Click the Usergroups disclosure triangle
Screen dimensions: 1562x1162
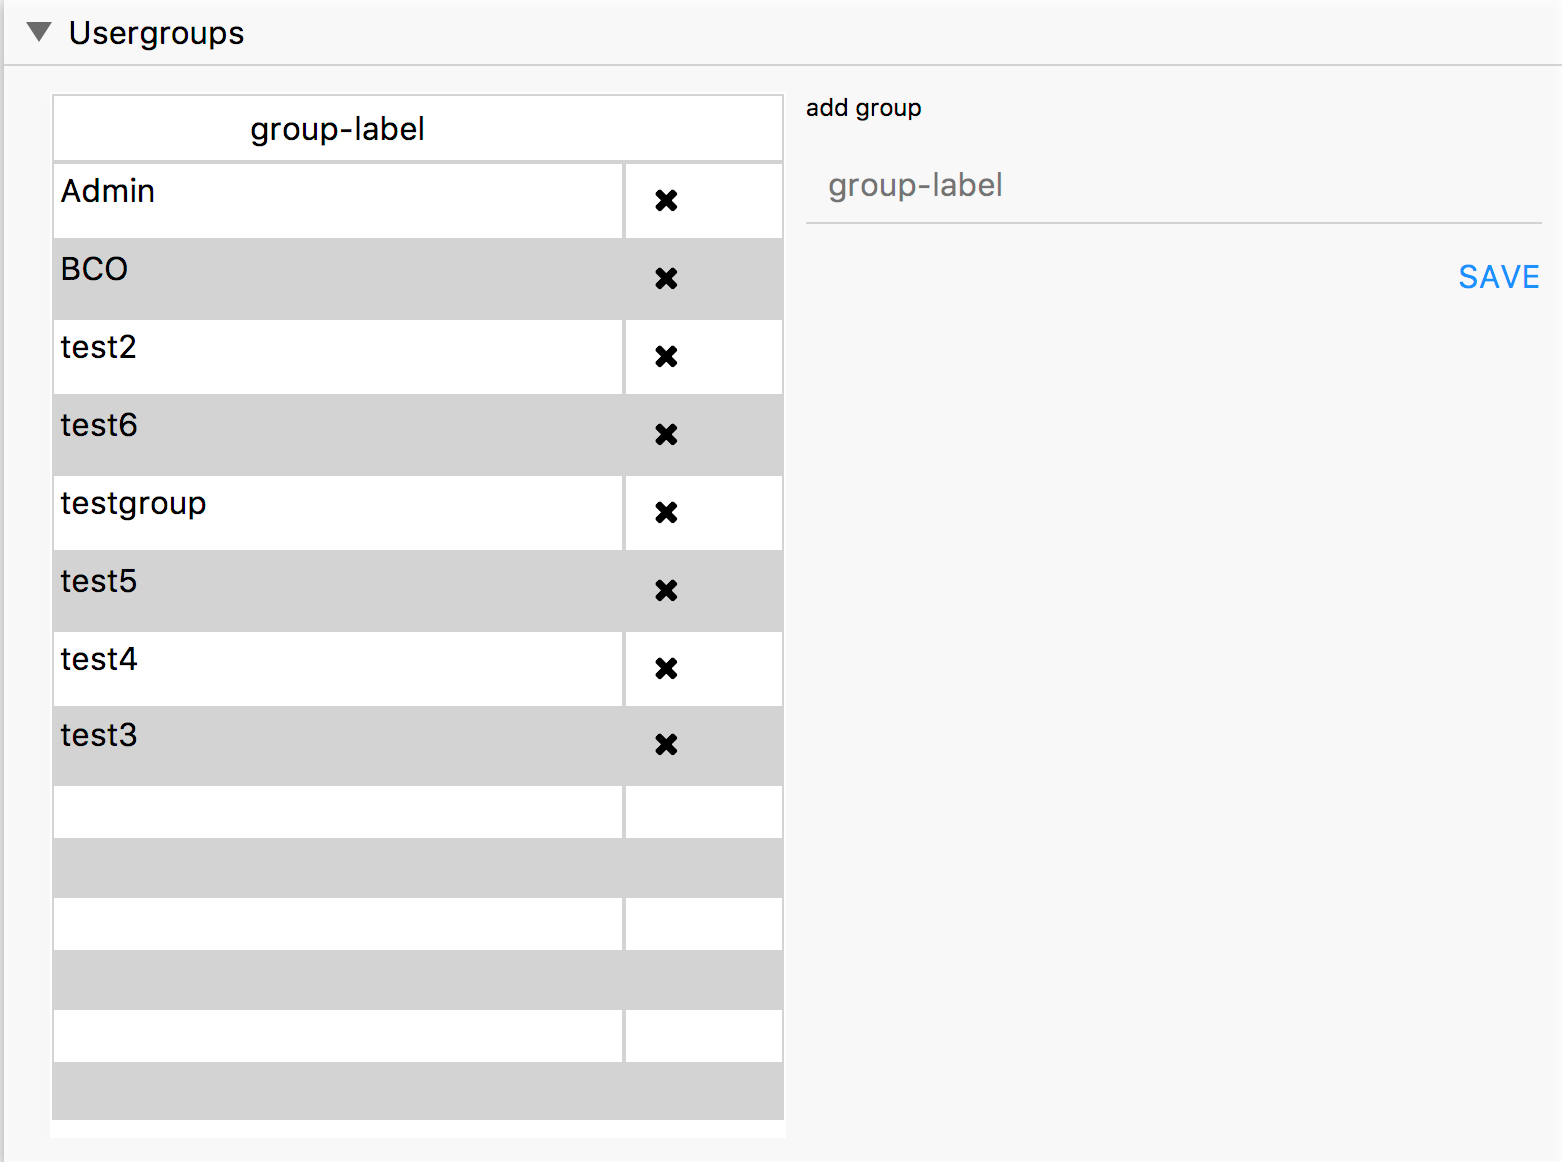point(39,31)
